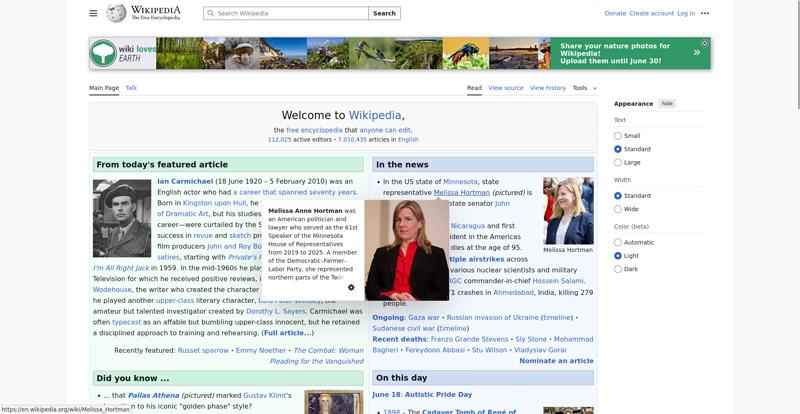Screen dimensions: 800x414
Task: Click the banner double-arrow icon
Action: point(696,53)
